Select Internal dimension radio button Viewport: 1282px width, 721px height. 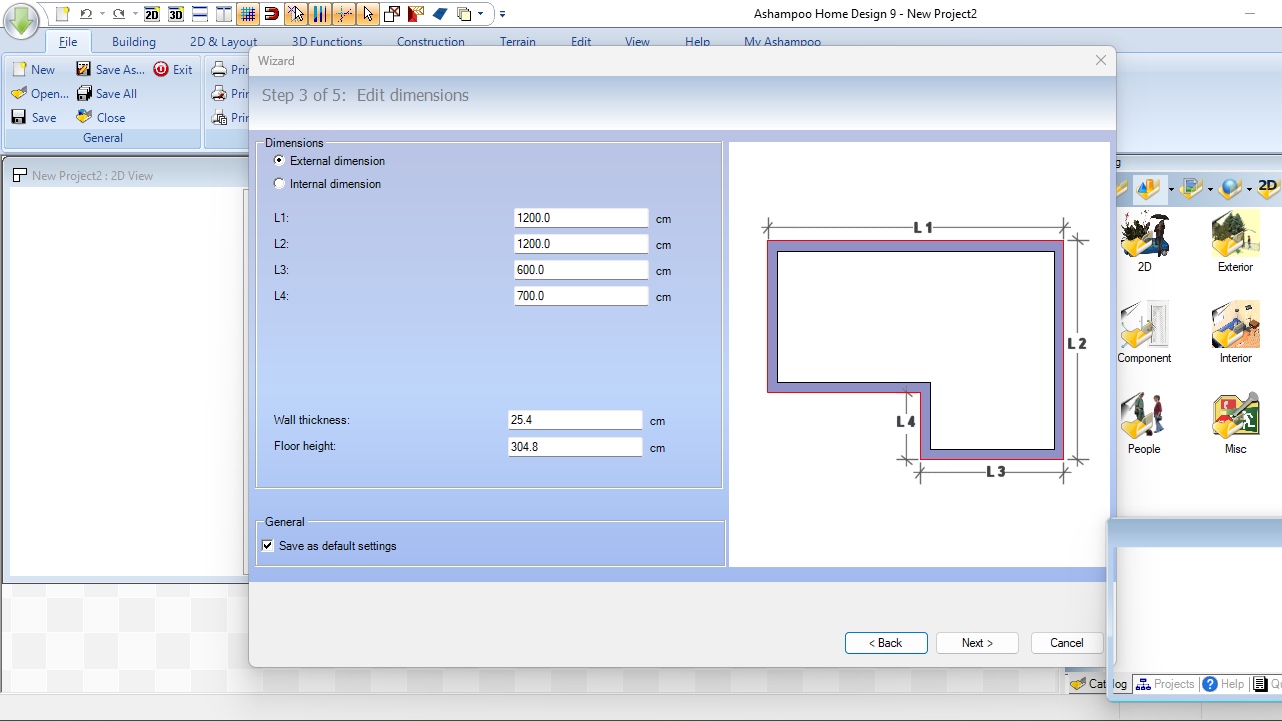[x=280, y=184]
